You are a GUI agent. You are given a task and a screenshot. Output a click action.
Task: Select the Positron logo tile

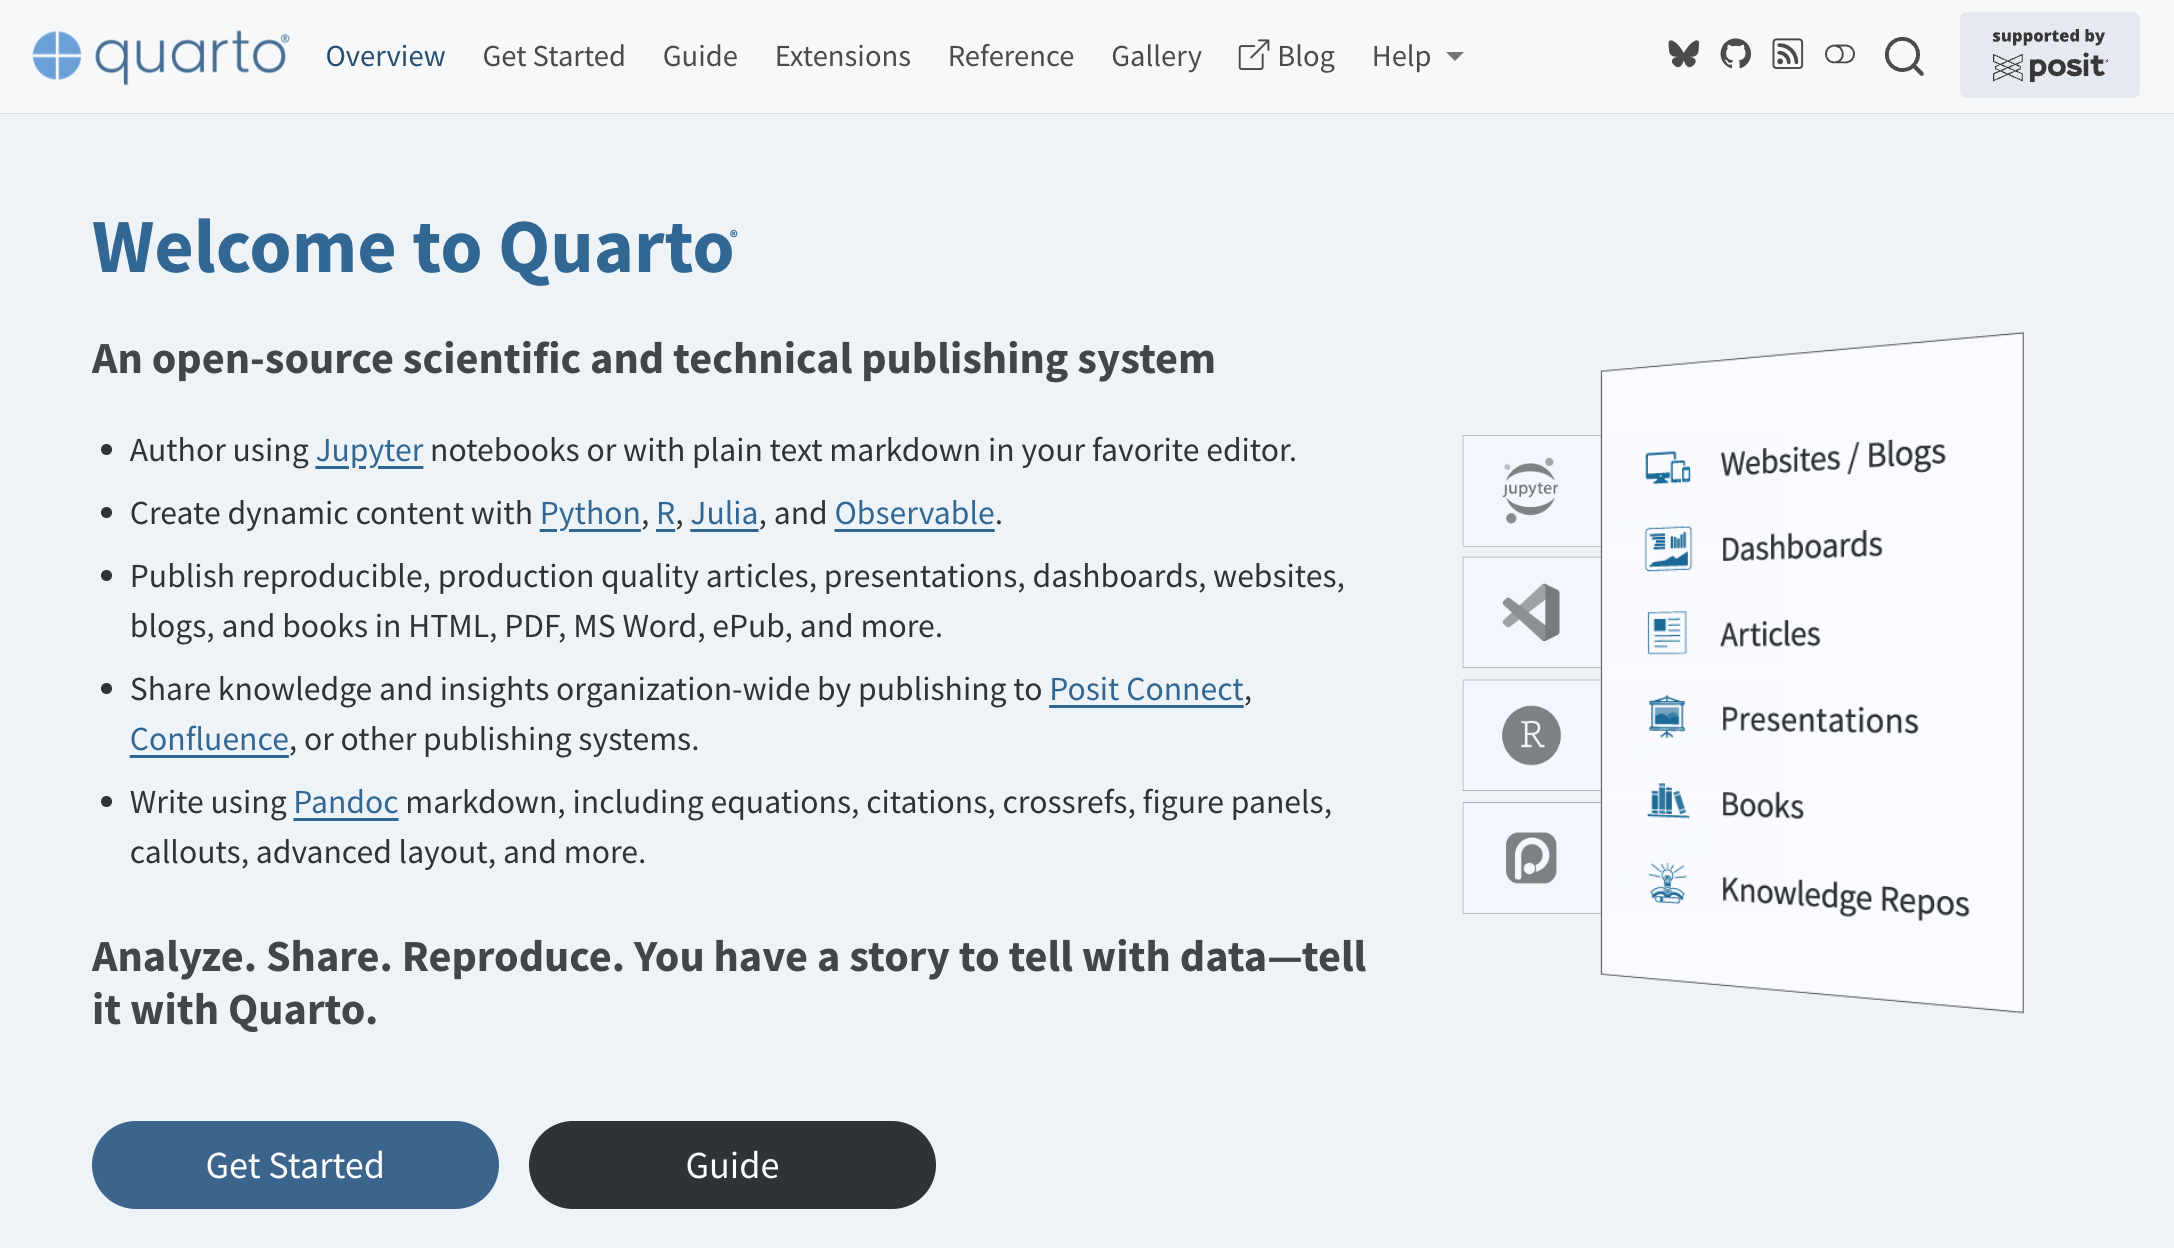click(1531, 858)
